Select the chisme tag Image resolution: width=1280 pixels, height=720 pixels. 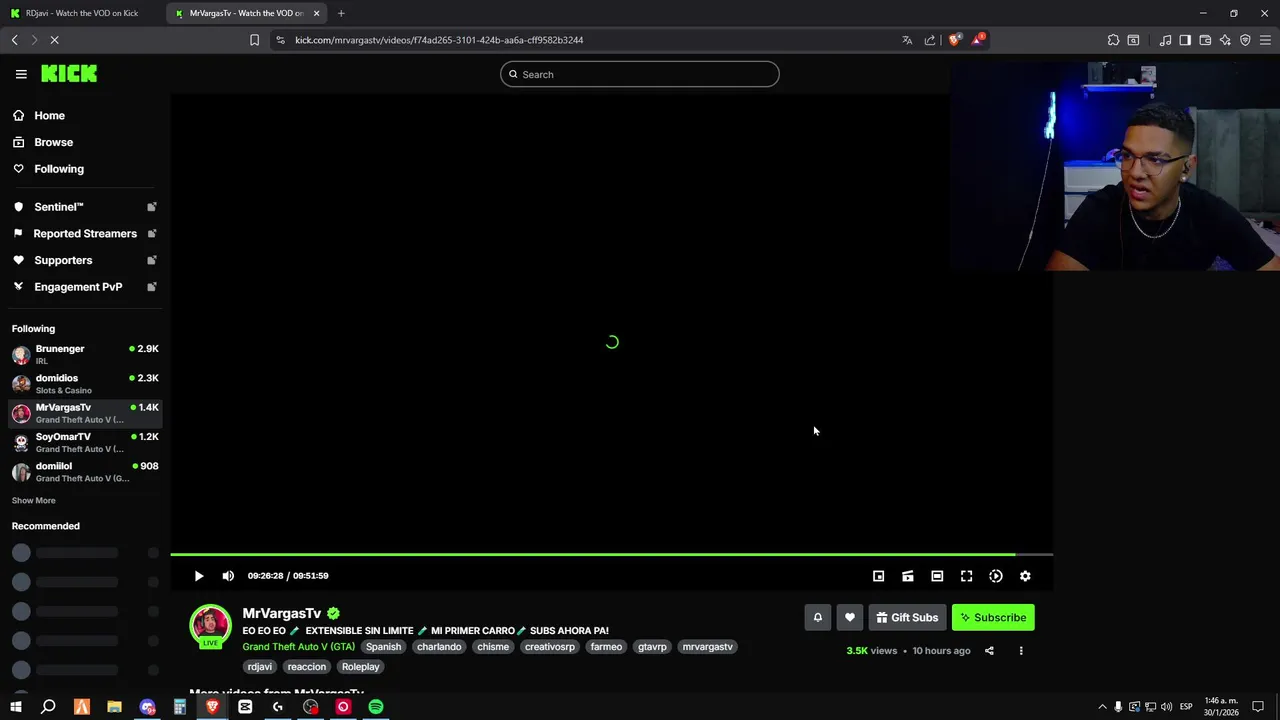click(x=493, y=647)
